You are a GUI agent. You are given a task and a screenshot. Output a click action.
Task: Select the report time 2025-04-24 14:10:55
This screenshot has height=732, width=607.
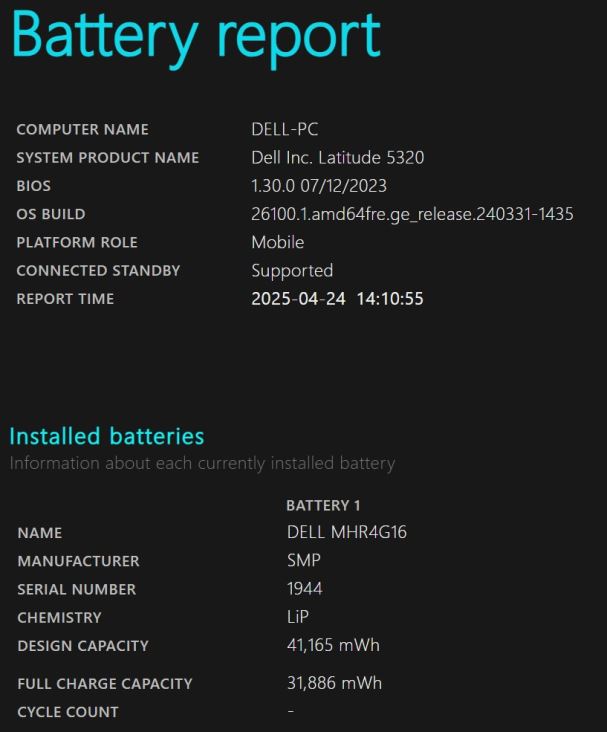[x=338, y=299]
